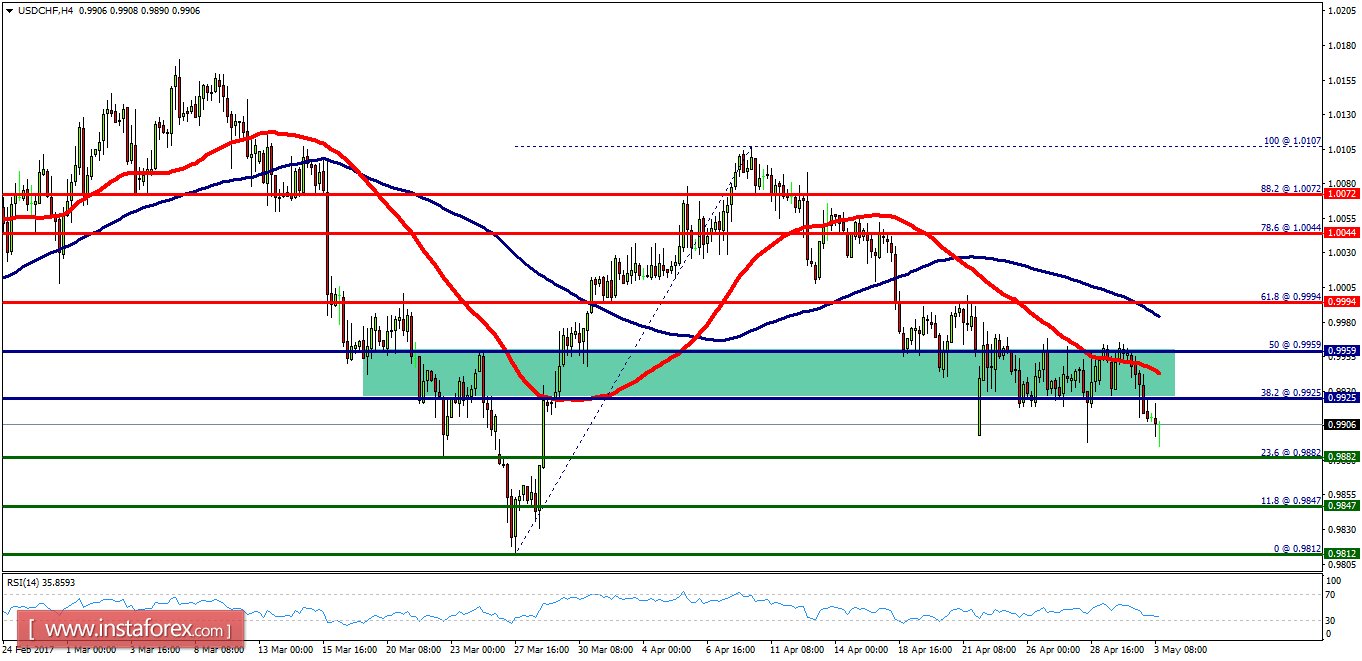Viewport: 1362px width, 661px height.
Task: Click the 1.0180 value on price axis
Action: click(1341, 46)
